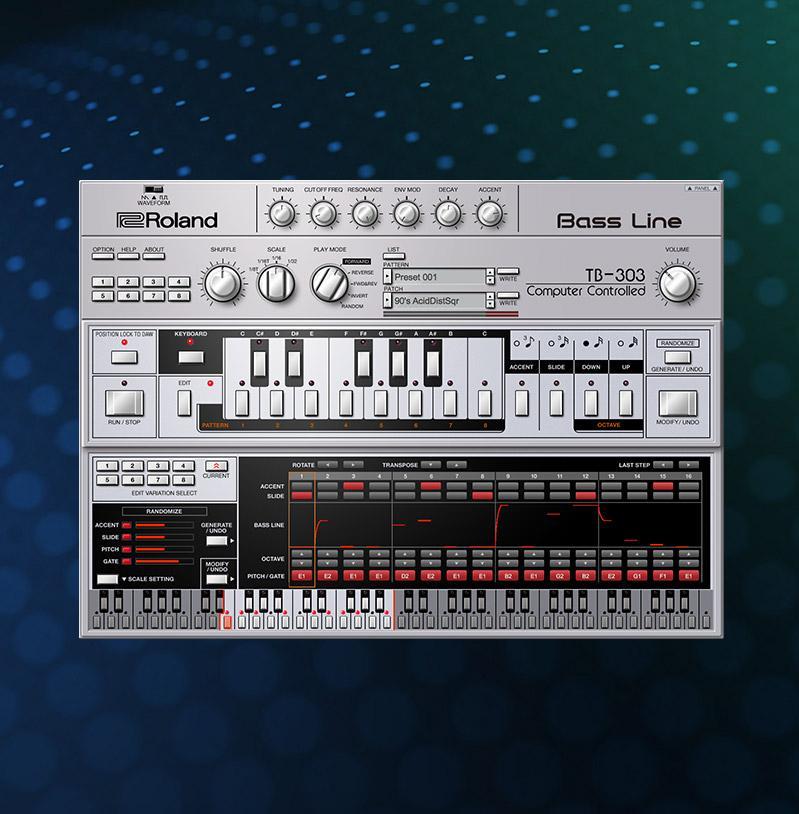Toggle Position Lock to DAW button
Viewport: 799px width, 814px height.
(124, 357)
